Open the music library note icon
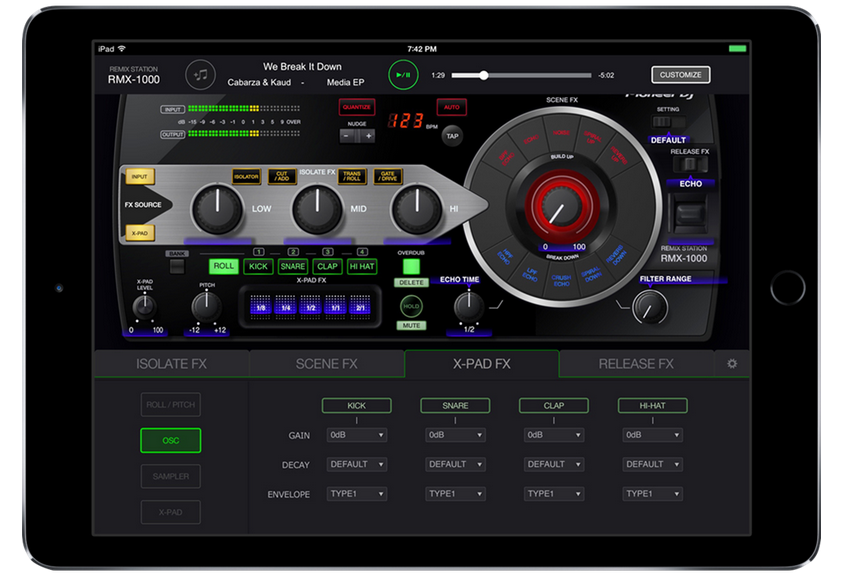The image size is (847, 576). point(202,74)
